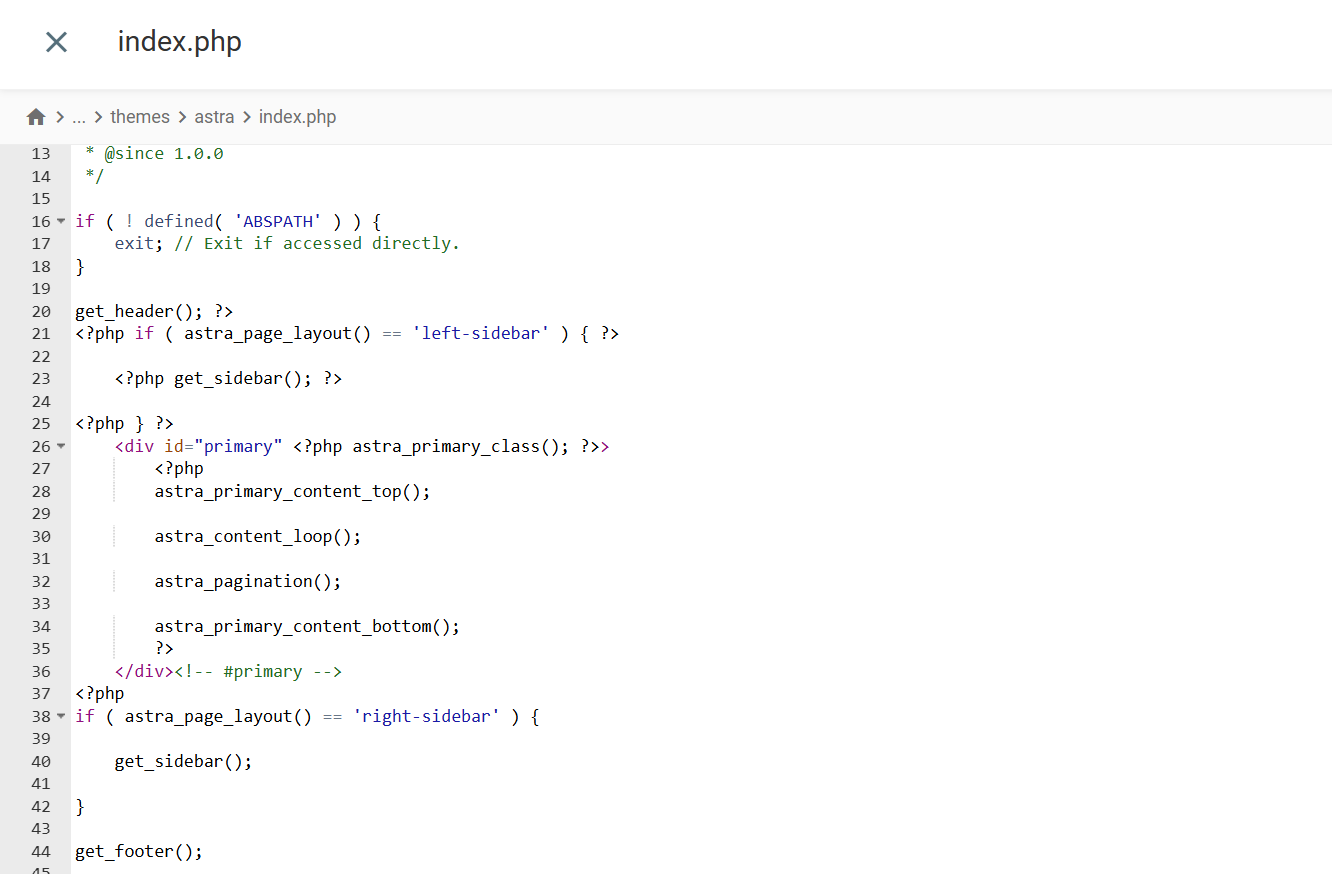Collapse the code block at line 16
Viewport: 1332px width, 874px height.
coord(61,221)
